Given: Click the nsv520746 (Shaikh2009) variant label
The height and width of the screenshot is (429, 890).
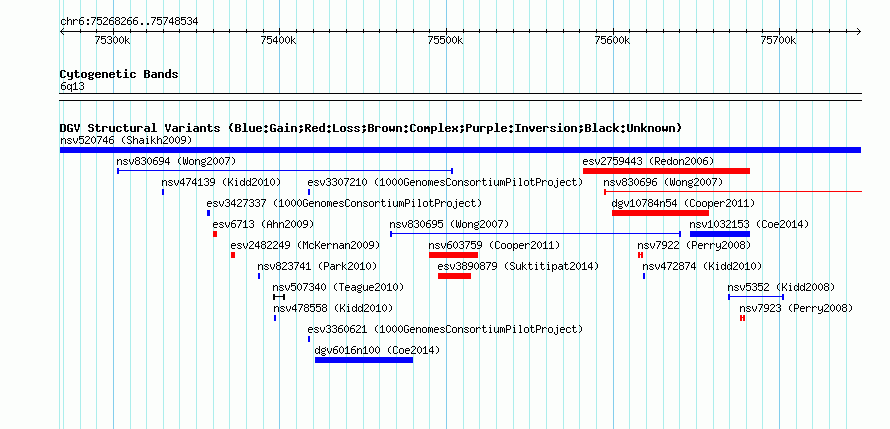Looking at the screenshot, I should coord(126,140).
